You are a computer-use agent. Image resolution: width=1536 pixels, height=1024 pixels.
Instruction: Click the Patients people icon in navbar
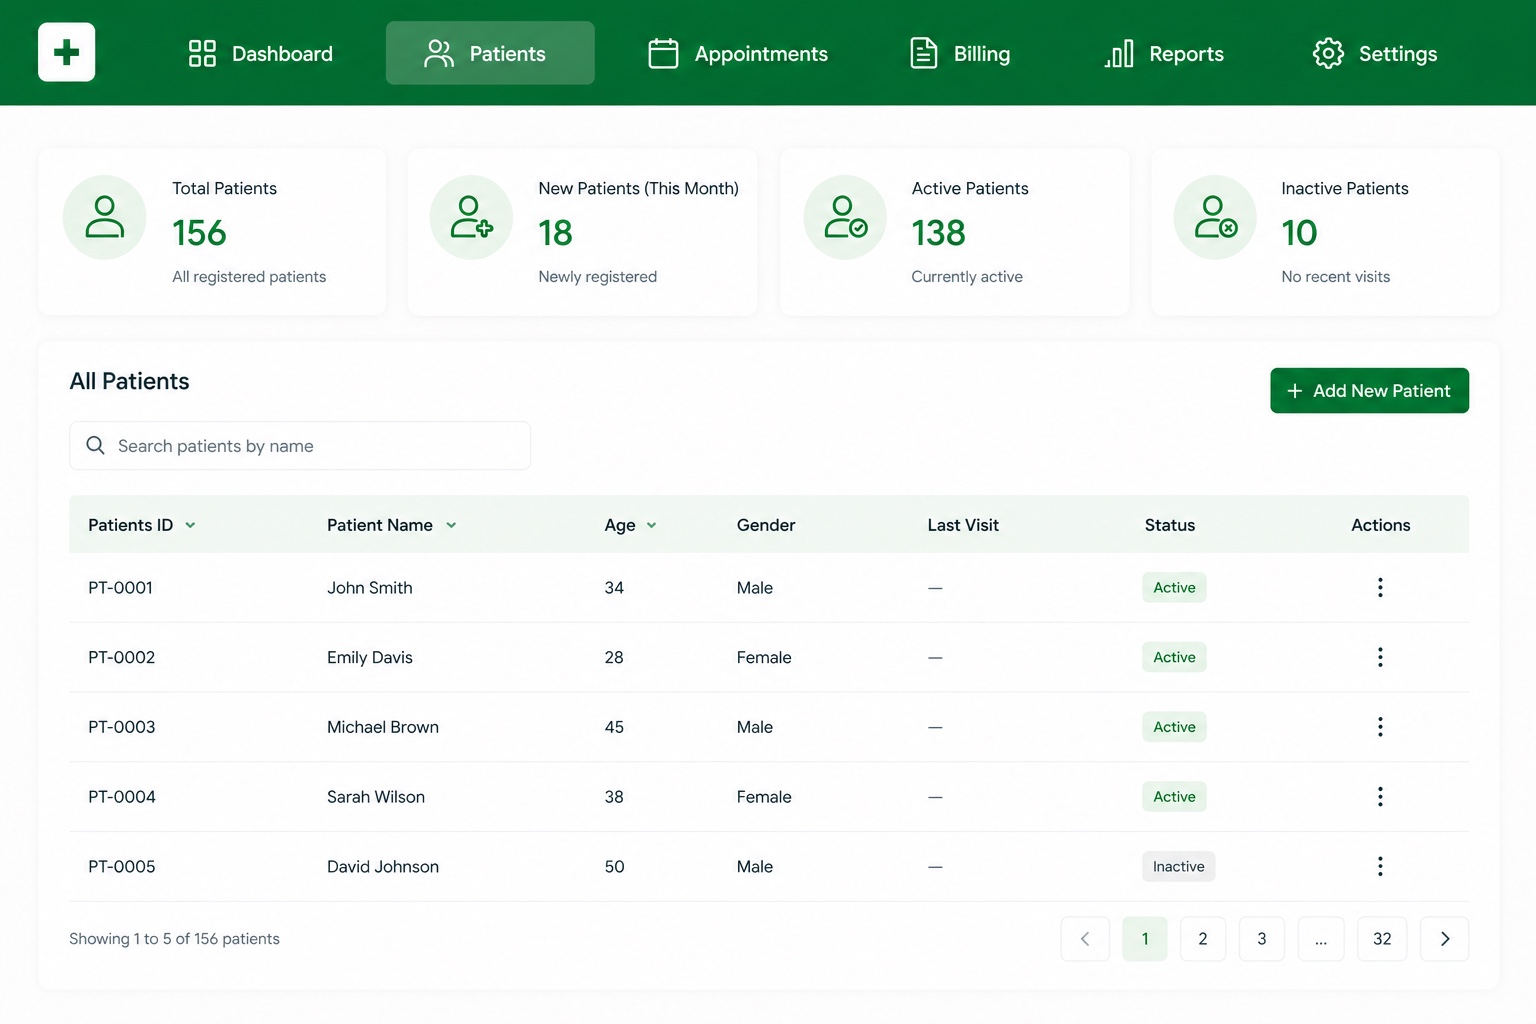(439, 53)
